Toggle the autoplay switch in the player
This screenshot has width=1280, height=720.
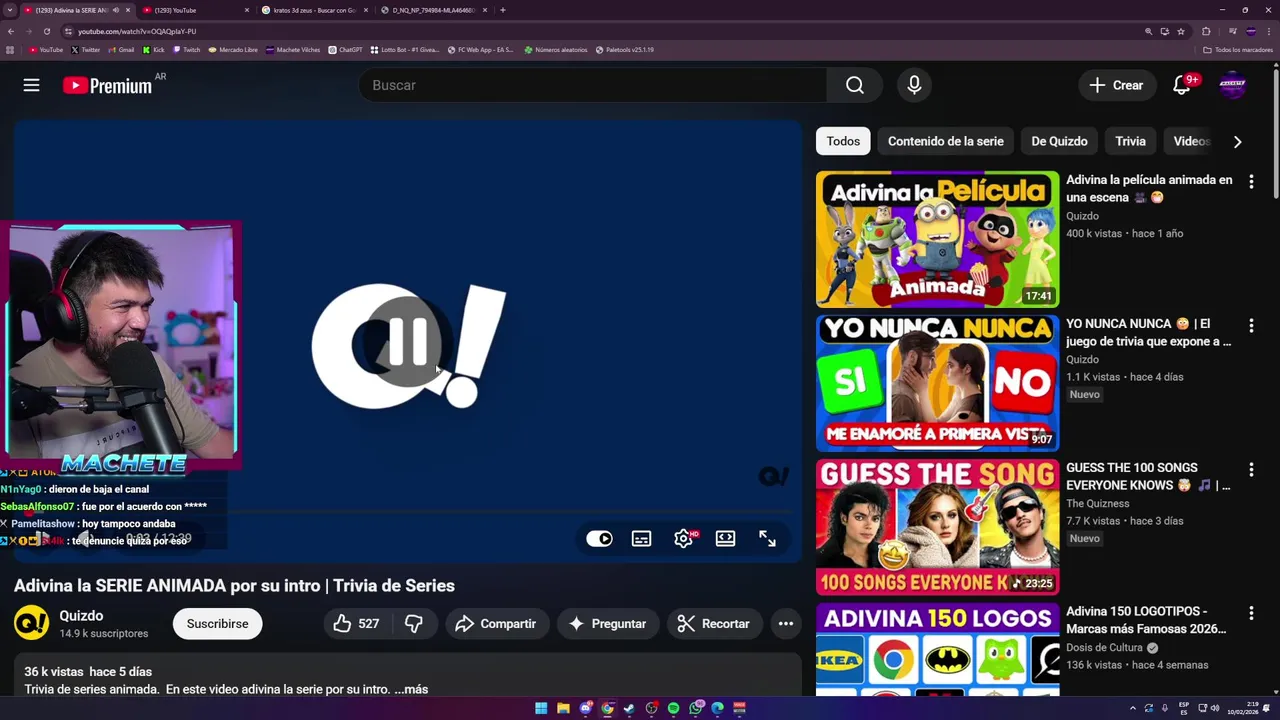coord(600,539)
